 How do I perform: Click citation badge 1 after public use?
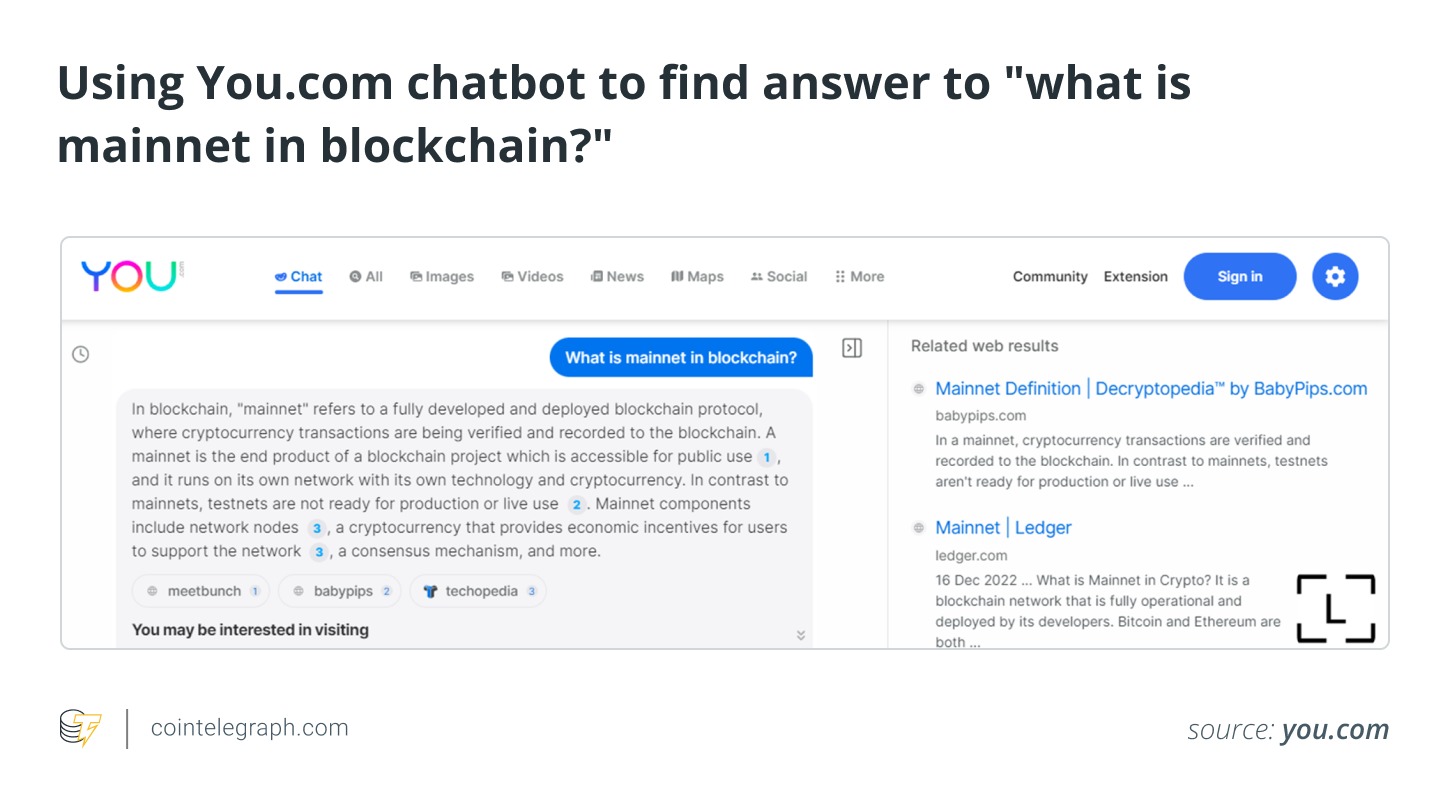coord(766,457)
